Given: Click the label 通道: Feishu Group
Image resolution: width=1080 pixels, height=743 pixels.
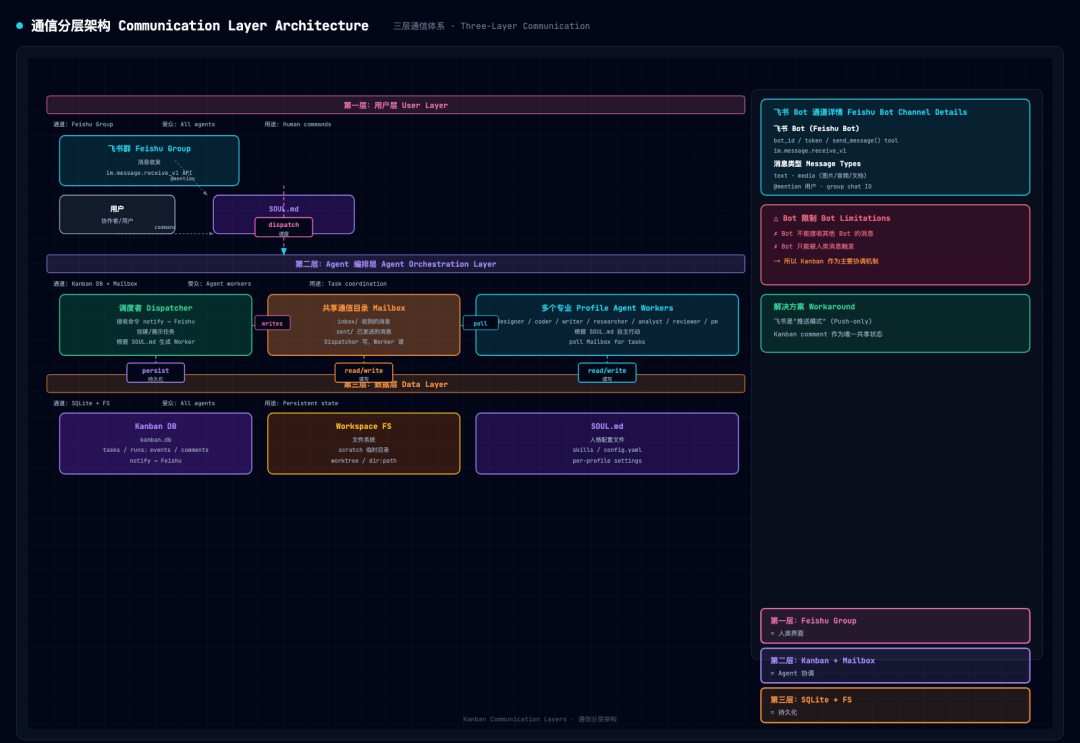Looking at the screenshot, I should (83, 125).
